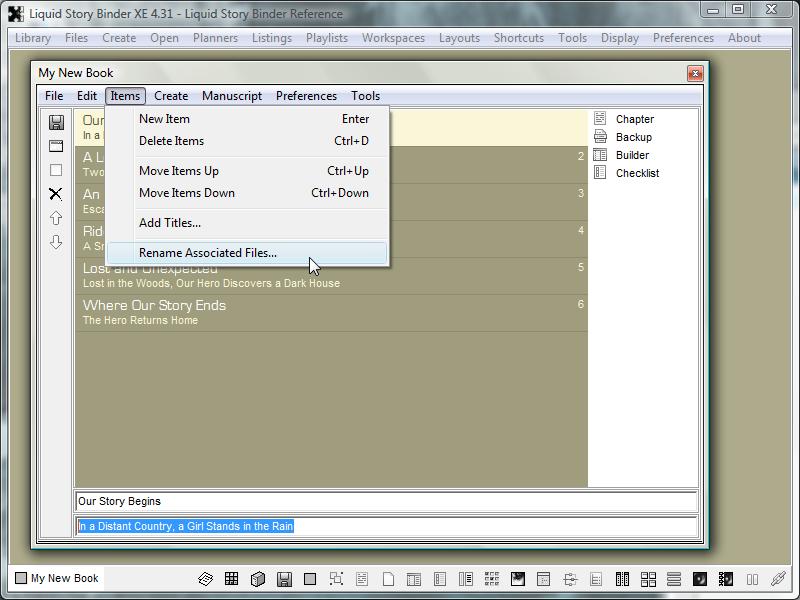Open the Checklist associated file
The width and height of the screenshot is (800, 600).
tap(636, 173)
